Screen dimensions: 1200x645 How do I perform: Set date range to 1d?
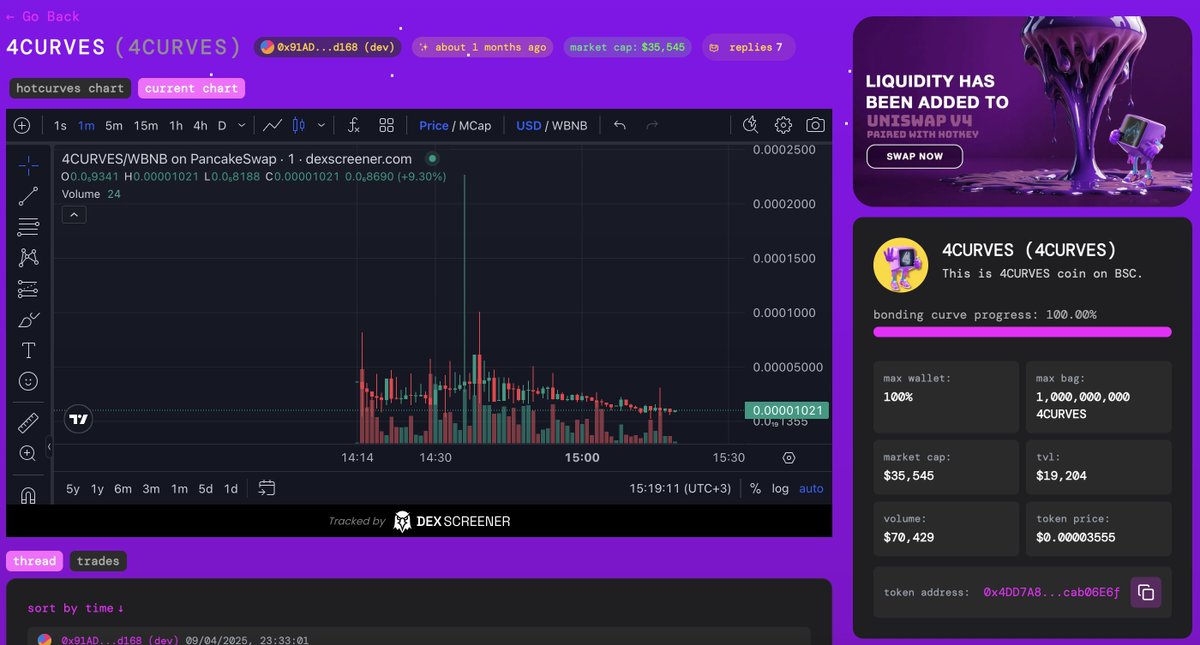point(231,489)
